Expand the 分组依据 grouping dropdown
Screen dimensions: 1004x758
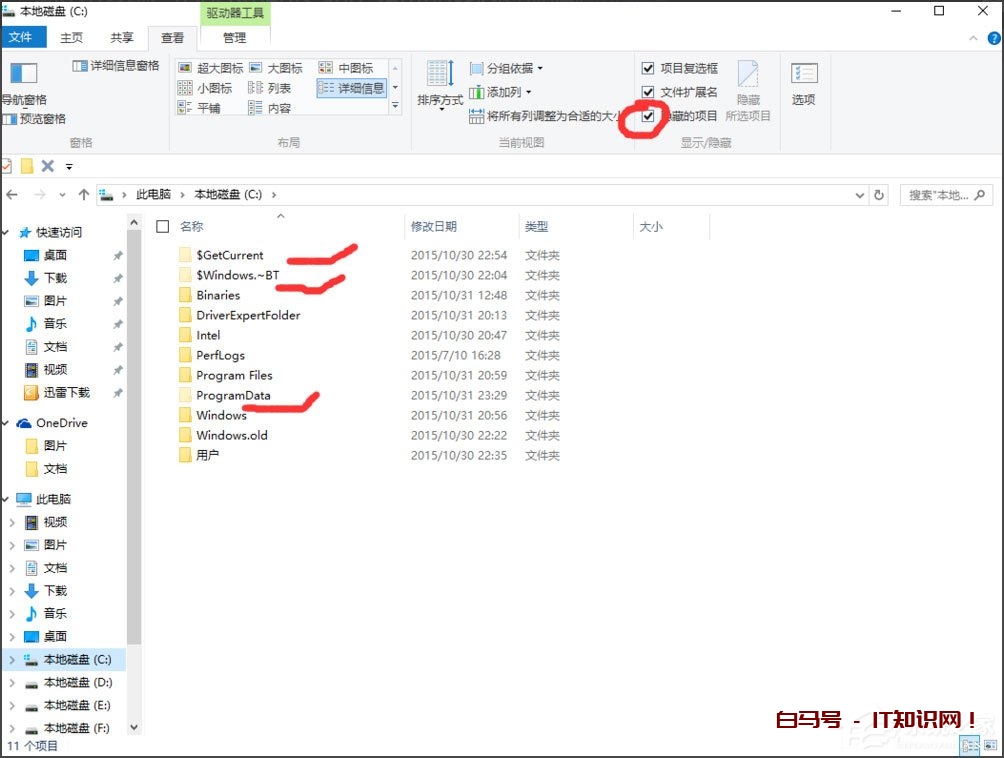click(x=512, y=68)
